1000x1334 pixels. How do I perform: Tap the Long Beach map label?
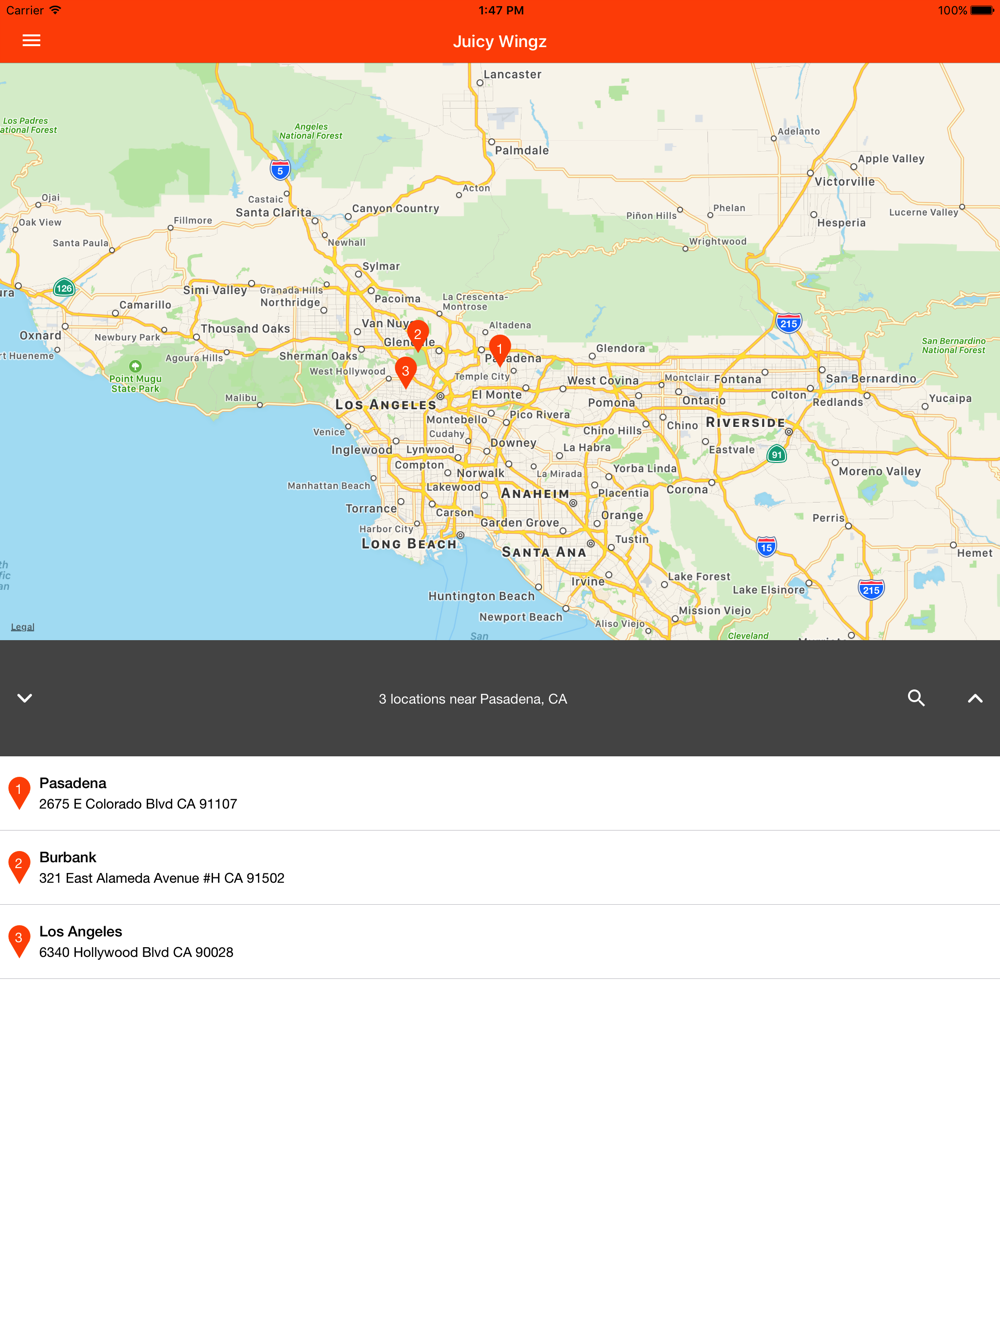pos(409,544)
